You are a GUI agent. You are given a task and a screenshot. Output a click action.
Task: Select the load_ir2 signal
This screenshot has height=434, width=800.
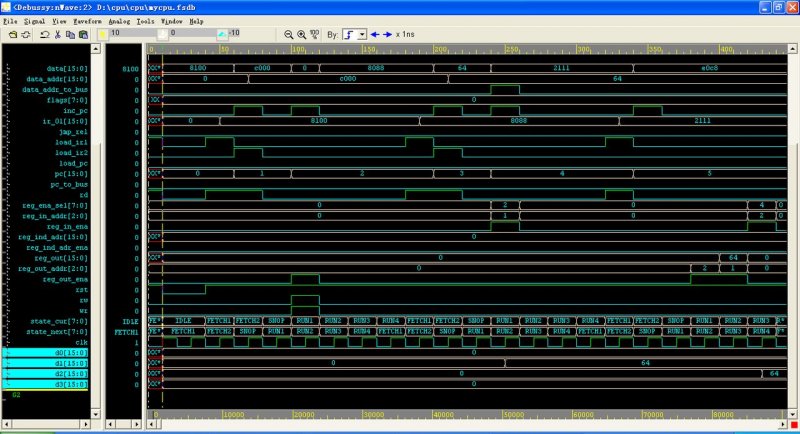point(71,153)
